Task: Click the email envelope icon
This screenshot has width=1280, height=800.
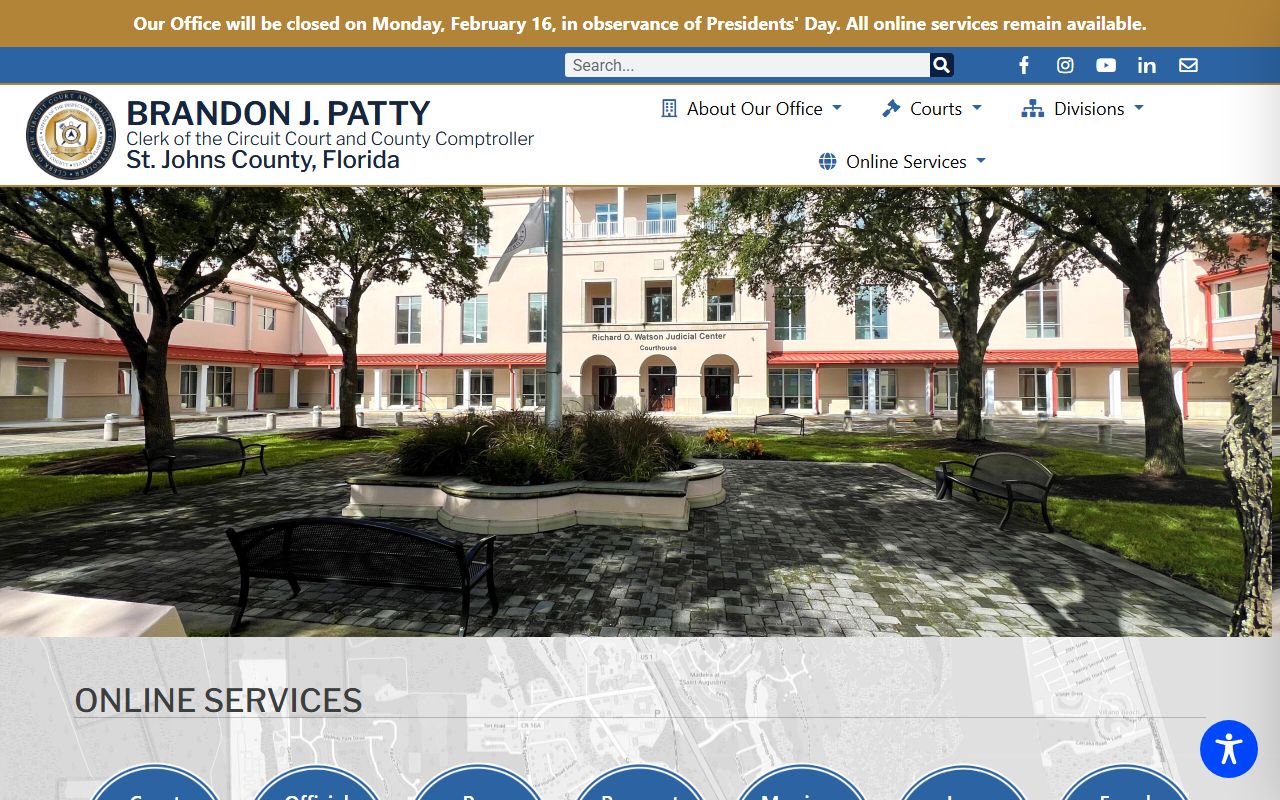Action: tap(1188, 65)
